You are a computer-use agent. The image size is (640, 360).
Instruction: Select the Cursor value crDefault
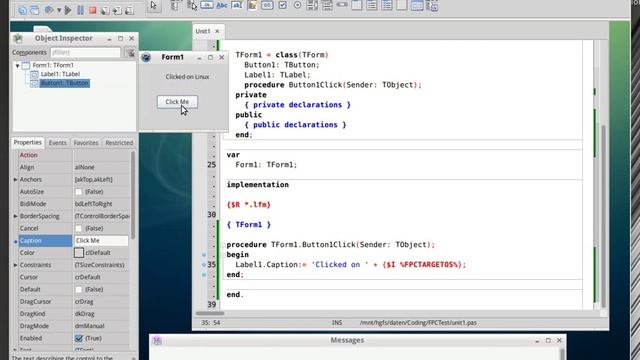(x=88, y=277)
